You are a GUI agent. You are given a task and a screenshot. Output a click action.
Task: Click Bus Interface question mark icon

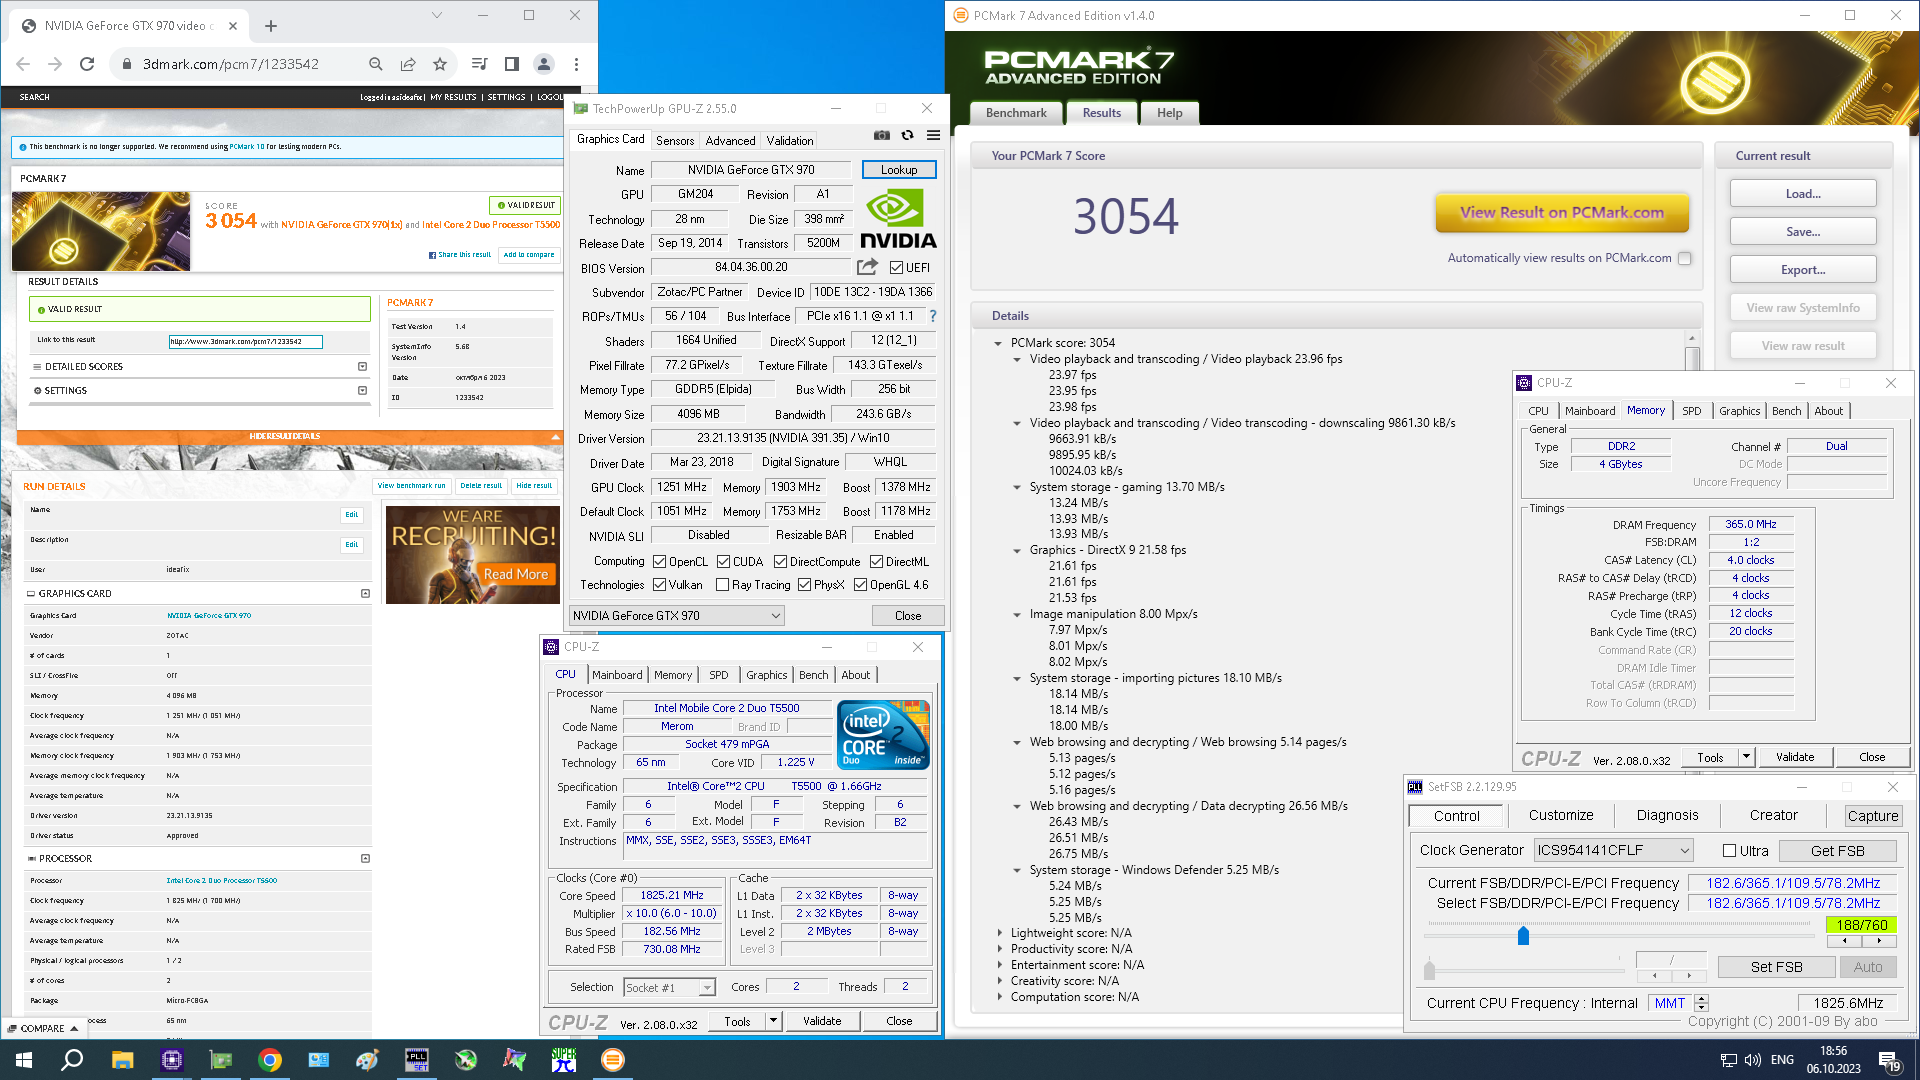click(933, 316)
